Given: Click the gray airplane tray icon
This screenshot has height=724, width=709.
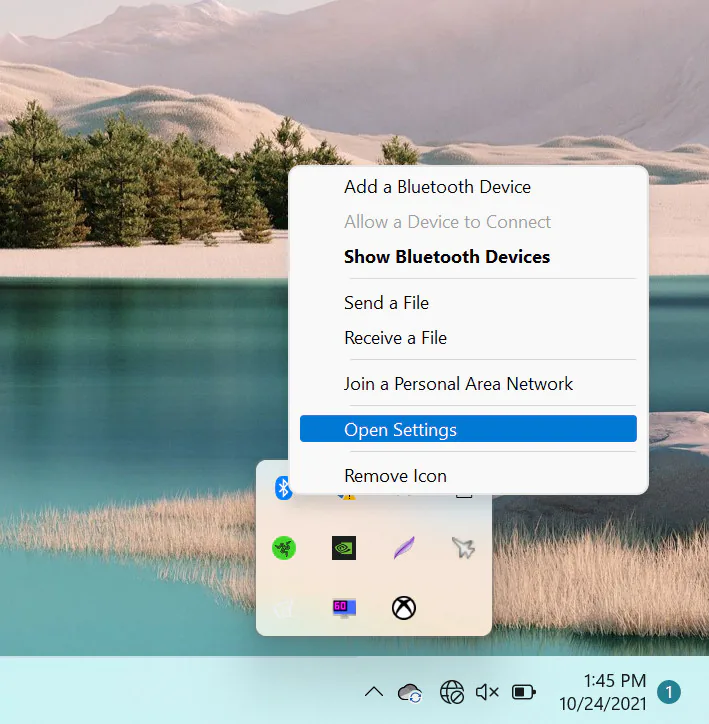Looking at the screenshot, I should tap(463, 548).
